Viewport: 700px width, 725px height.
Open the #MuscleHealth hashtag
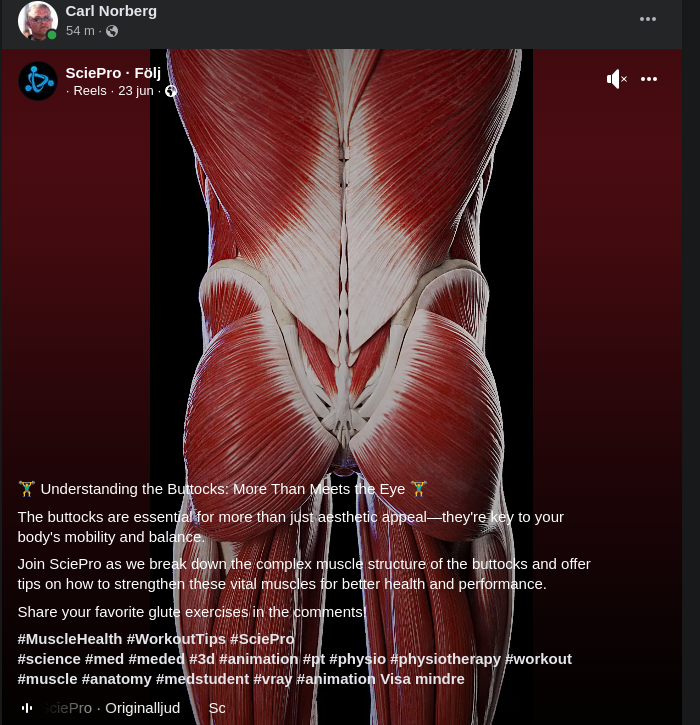click(x=69, y=638)
